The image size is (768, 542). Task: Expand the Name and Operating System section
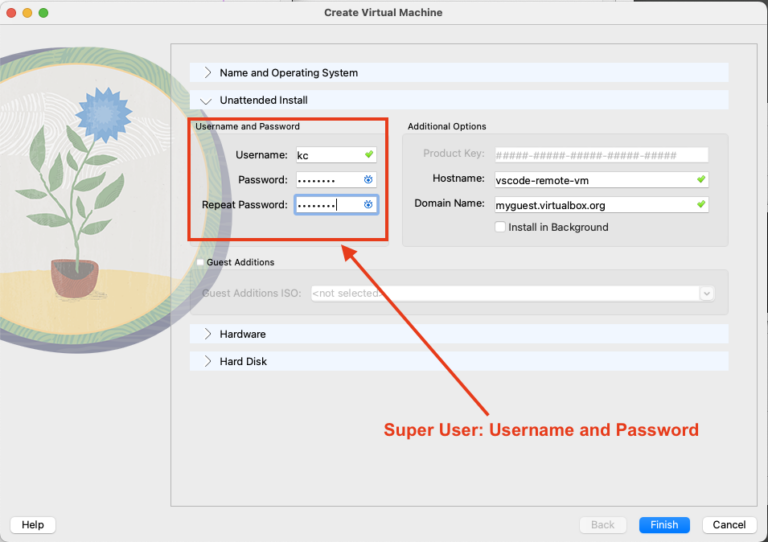click(208, 73)
